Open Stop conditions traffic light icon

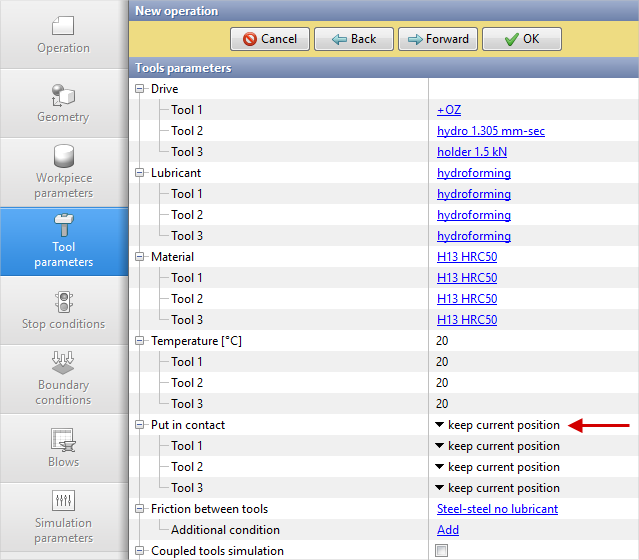63,301
